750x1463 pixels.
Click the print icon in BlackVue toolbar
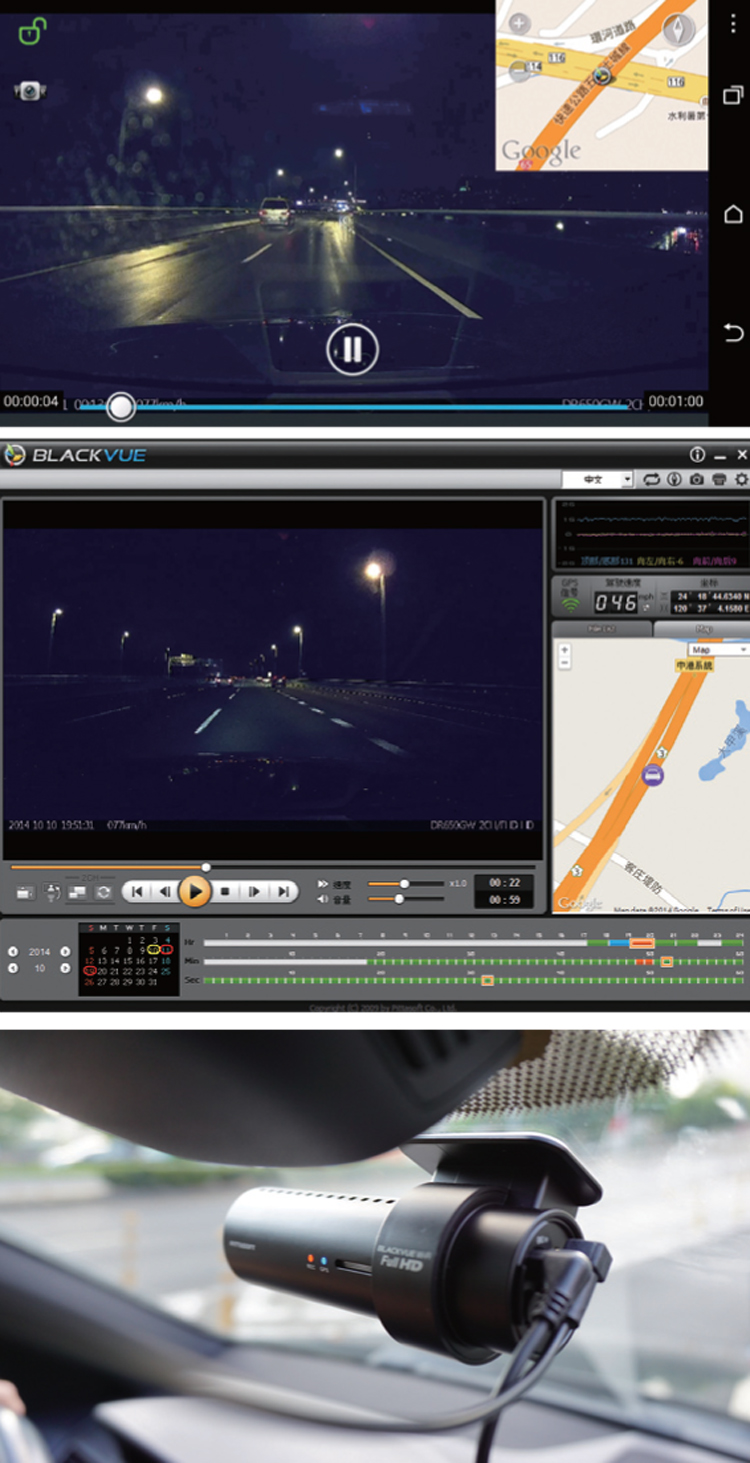pos(718,480)
